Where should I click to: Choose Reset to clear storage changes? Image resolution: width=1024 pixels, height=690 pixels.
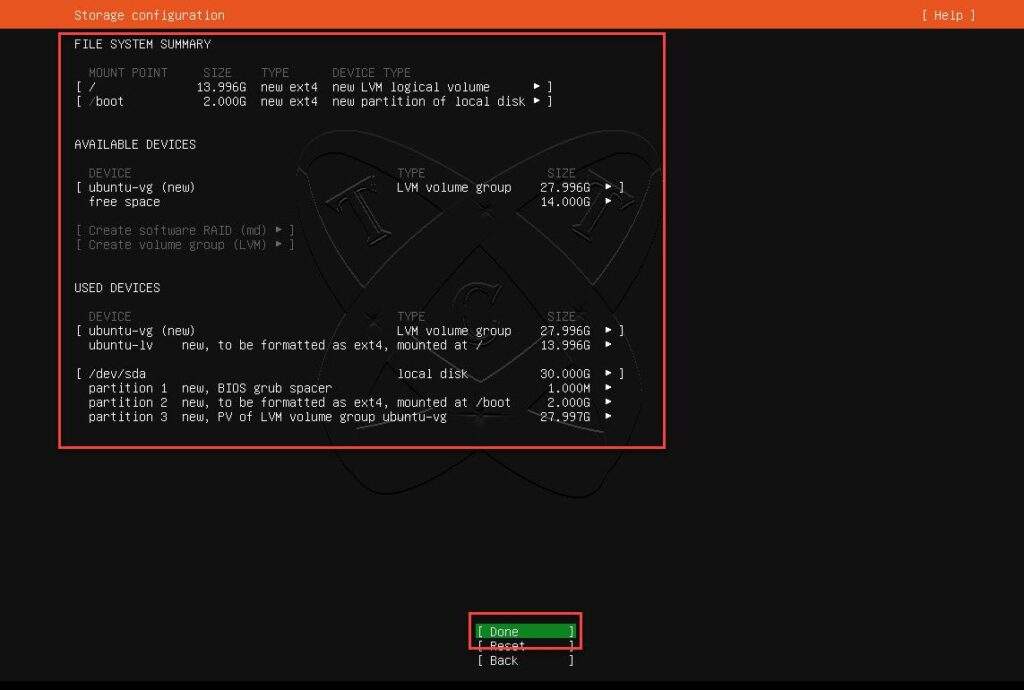coord(525,646)
